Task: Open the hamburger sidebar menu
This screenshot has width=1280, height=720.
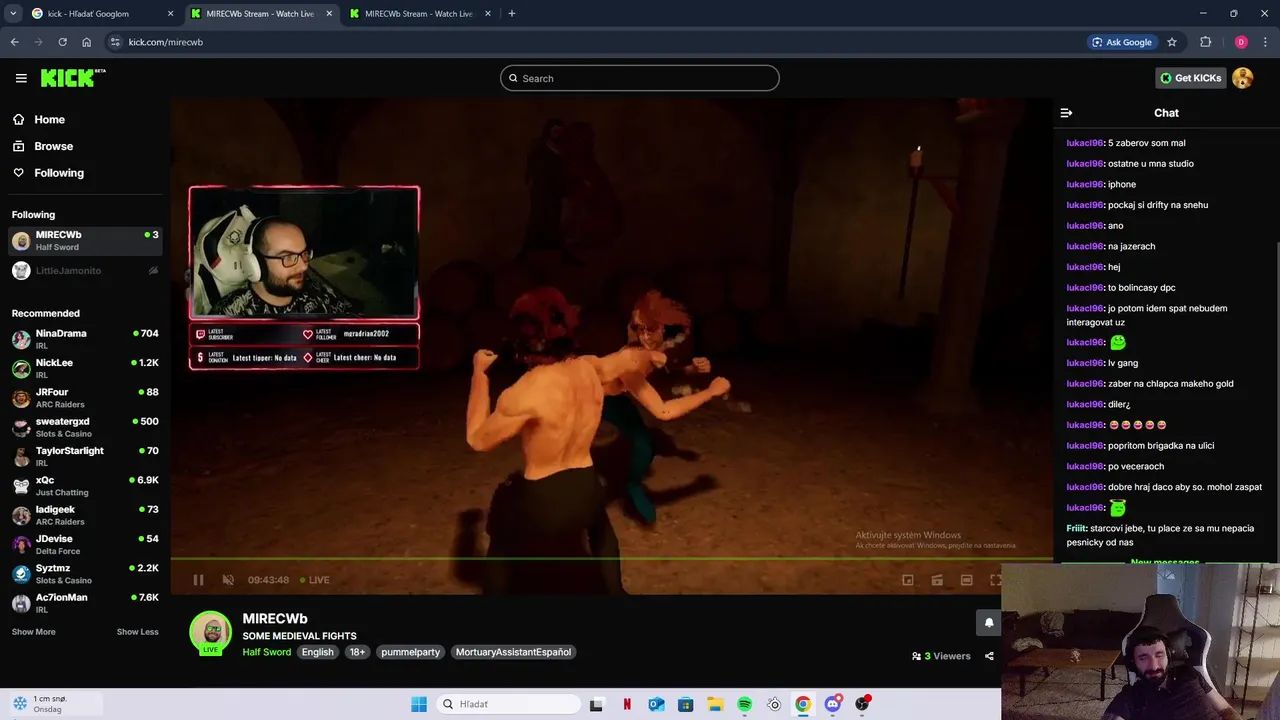Action: [21, 78]
